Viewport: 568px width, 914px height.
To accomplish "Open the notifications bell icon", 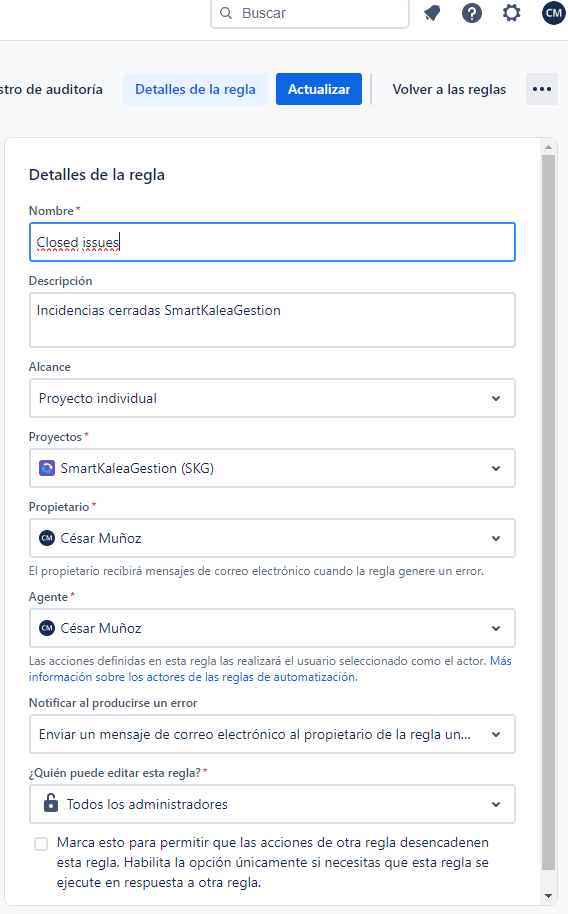I will point(432,13).
